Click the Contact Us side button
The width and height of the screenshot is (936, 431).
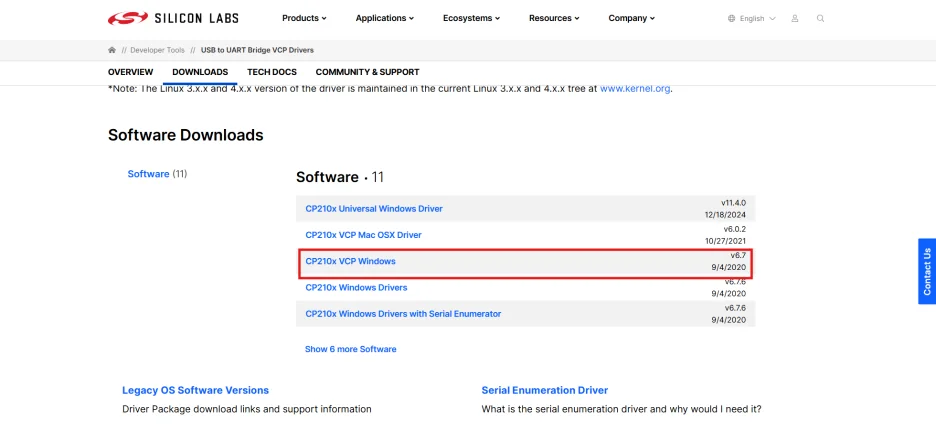[x=926, y=272]
